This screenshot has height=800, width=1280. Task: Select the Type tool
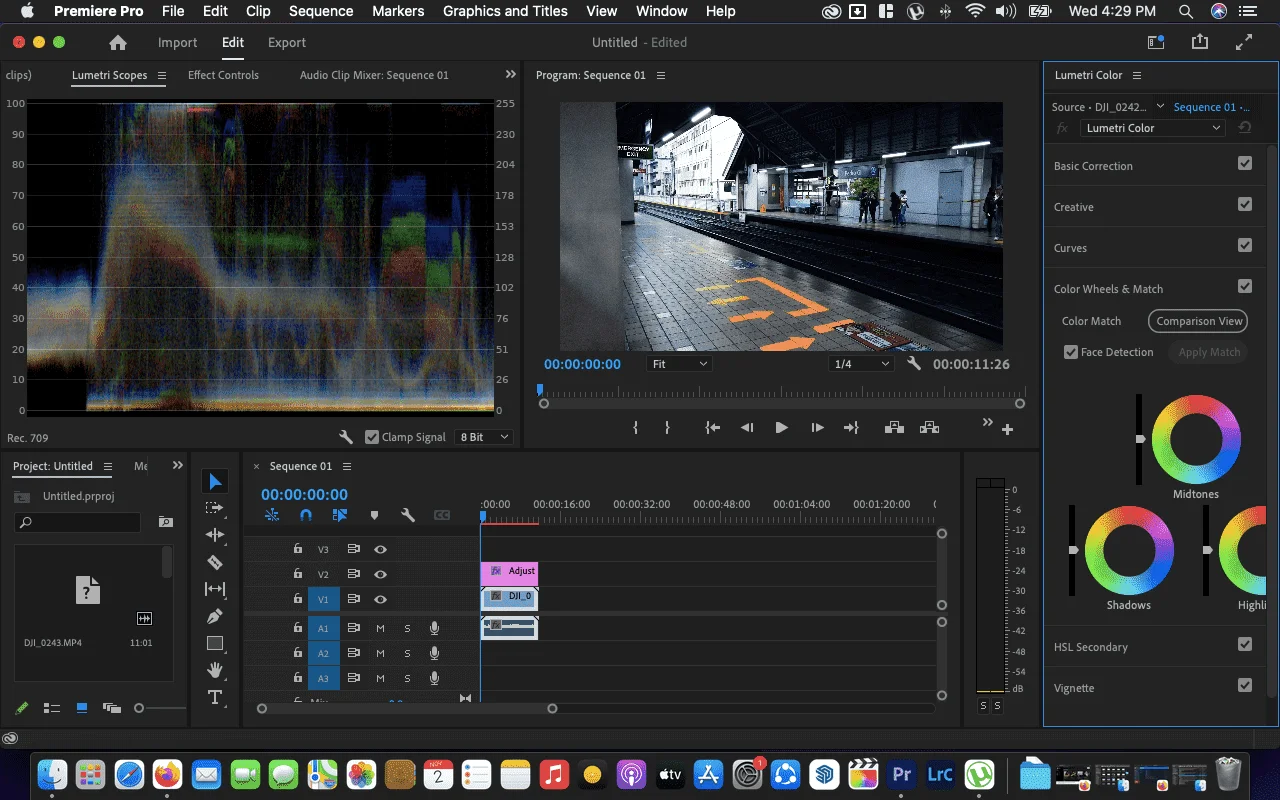tap(215, 697)
